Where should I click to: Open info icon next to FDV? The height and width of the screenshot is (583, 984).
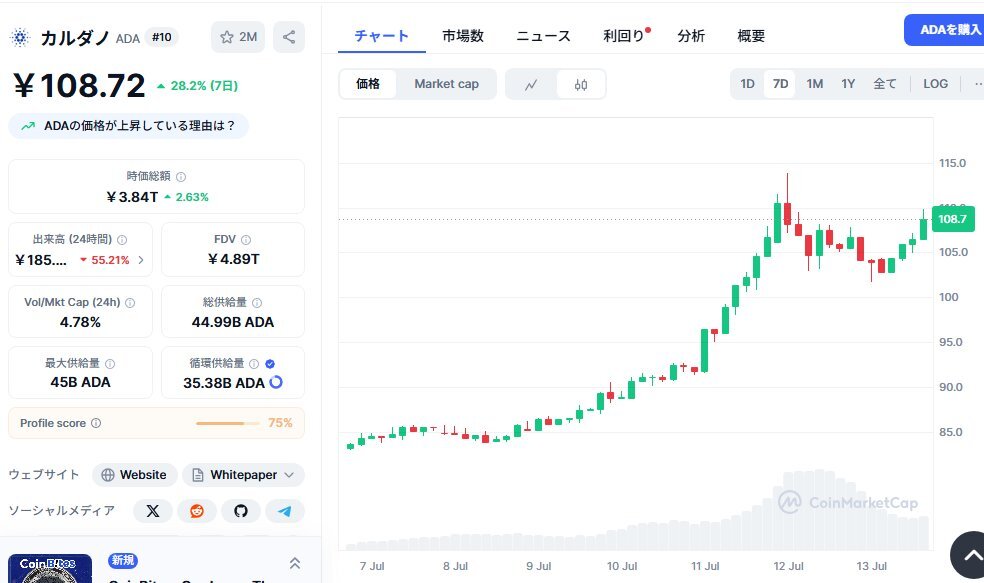246,240
